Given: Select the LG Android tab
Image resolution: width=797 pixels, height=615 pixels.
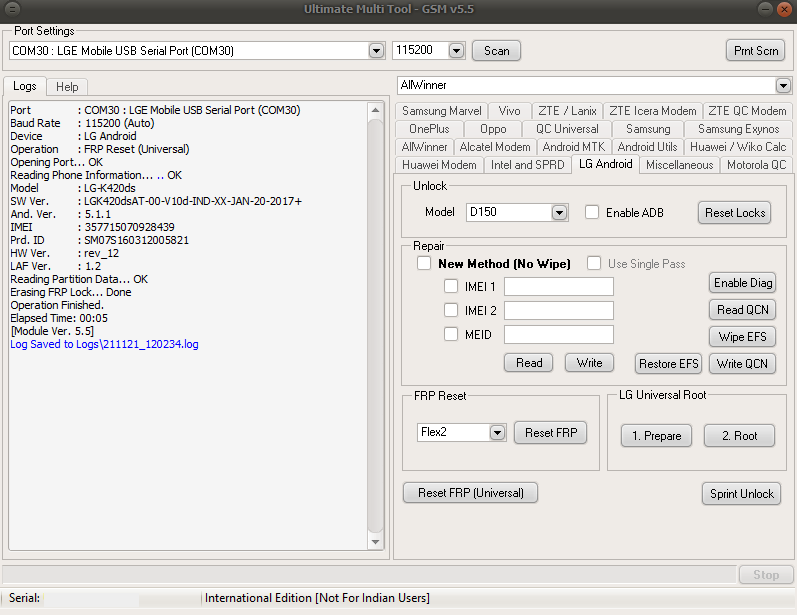Looking at the screenshot, I should click(605, 164).
